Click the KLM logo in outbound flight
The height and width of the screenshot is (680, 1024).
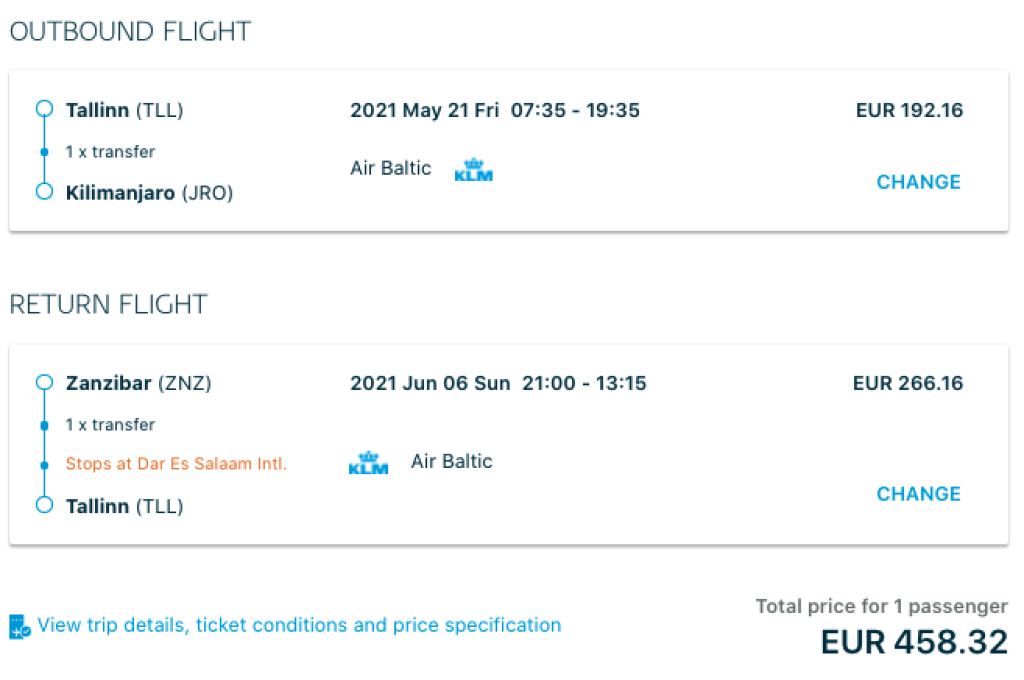(474, 170)
